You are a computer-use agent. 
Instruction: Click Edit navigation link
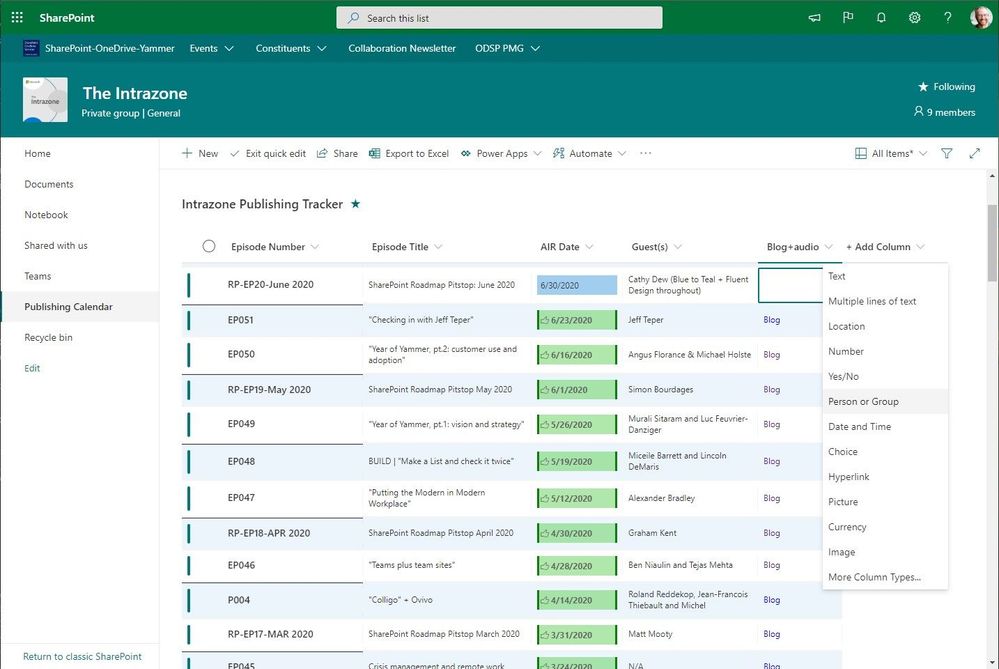click(x=32, y=368)
